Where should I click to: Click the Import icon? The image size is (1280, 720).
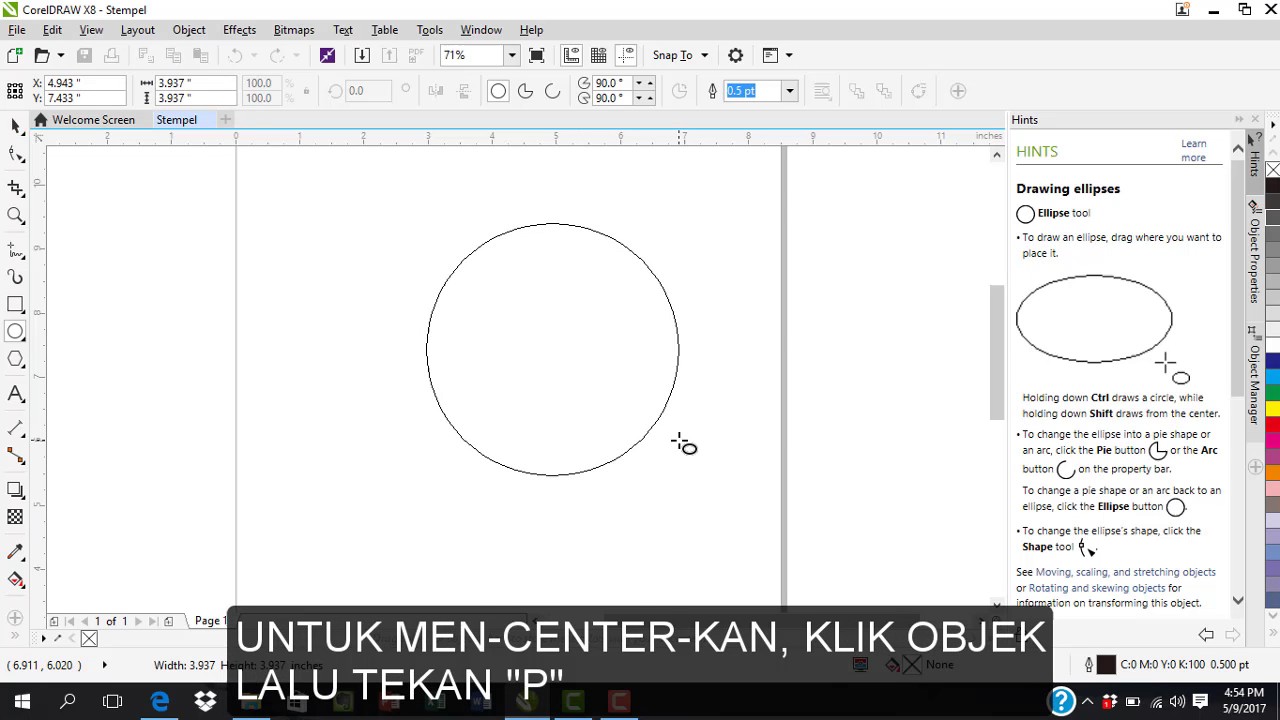coord(362,55)
